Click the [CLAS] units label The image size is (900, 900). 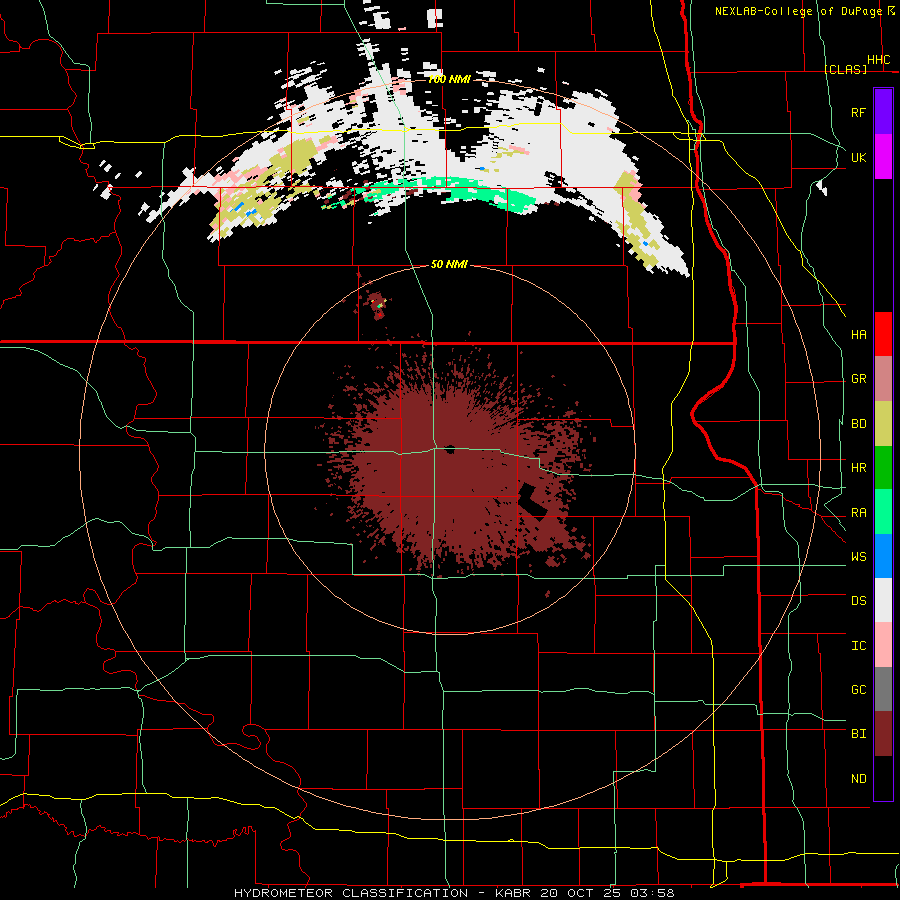click(x=845, y=69)
